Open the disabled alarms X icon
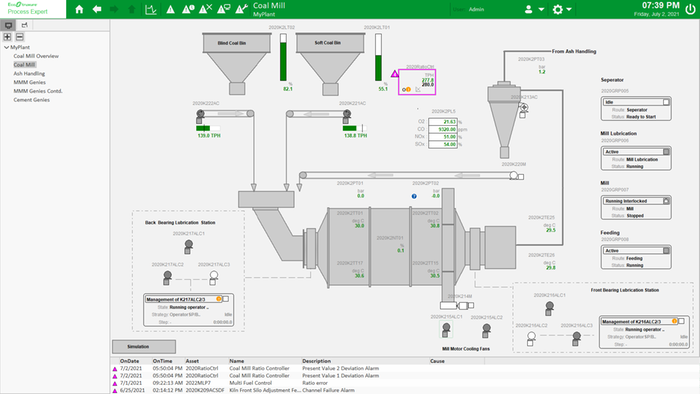 point(205,9)
